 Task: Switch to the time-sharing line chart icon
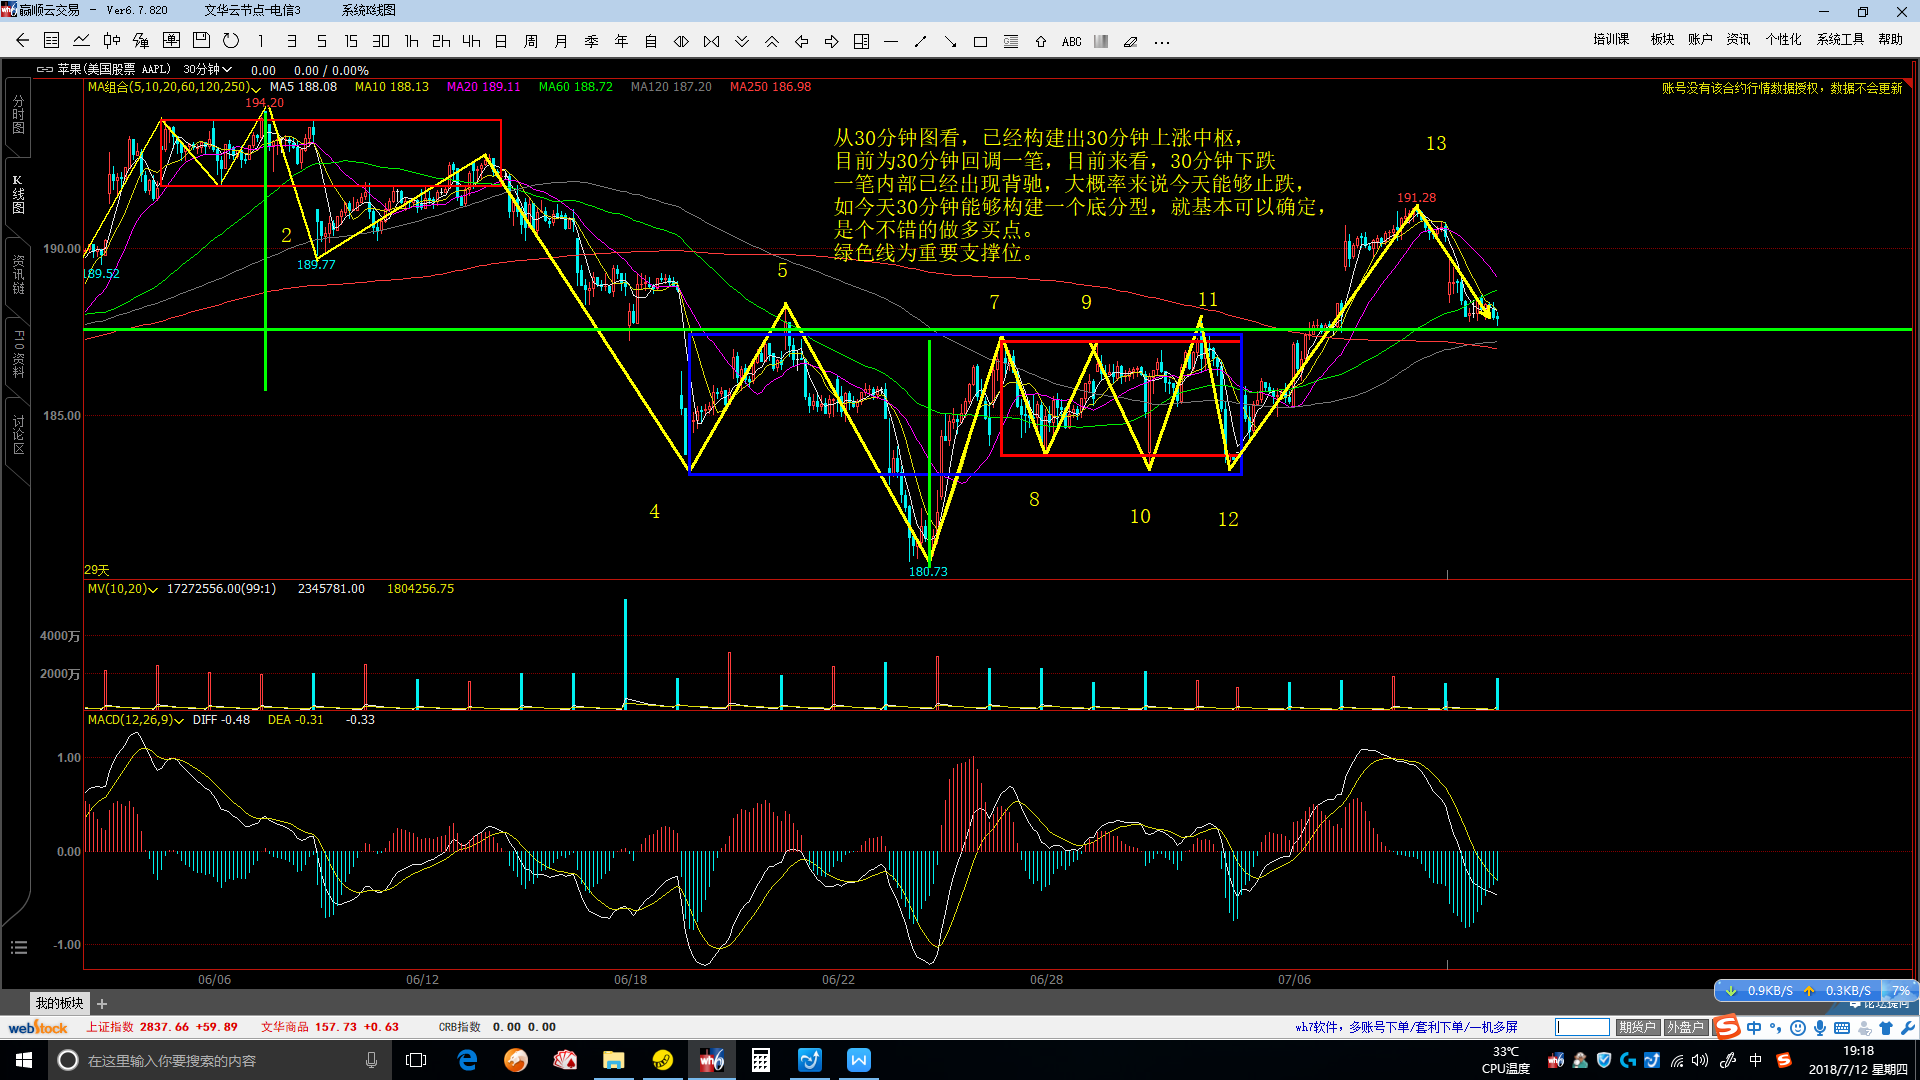pyautogui.click(x=82, y=41)
